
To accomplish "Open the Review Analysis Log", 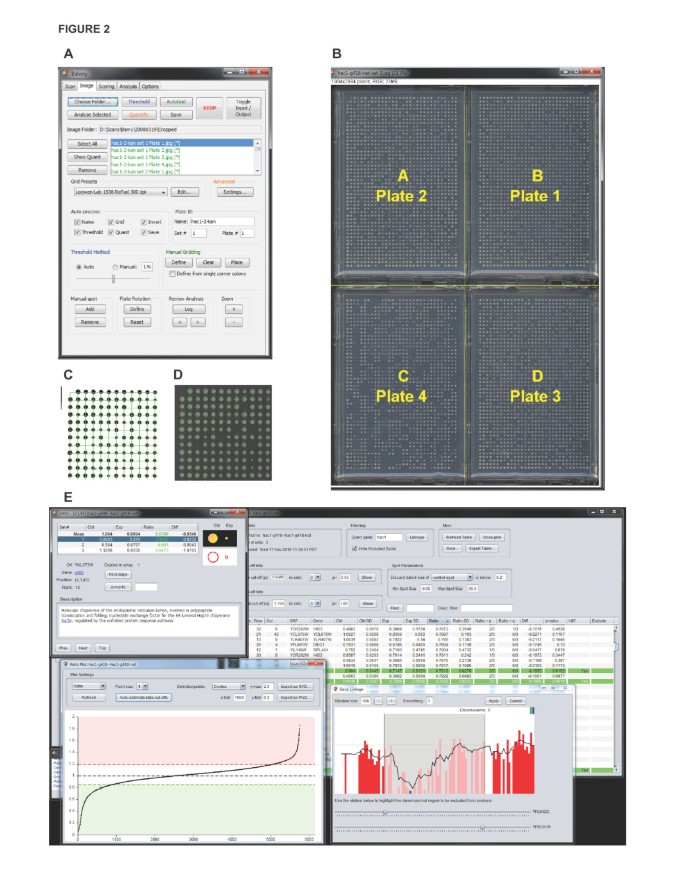I will point(189,309).
